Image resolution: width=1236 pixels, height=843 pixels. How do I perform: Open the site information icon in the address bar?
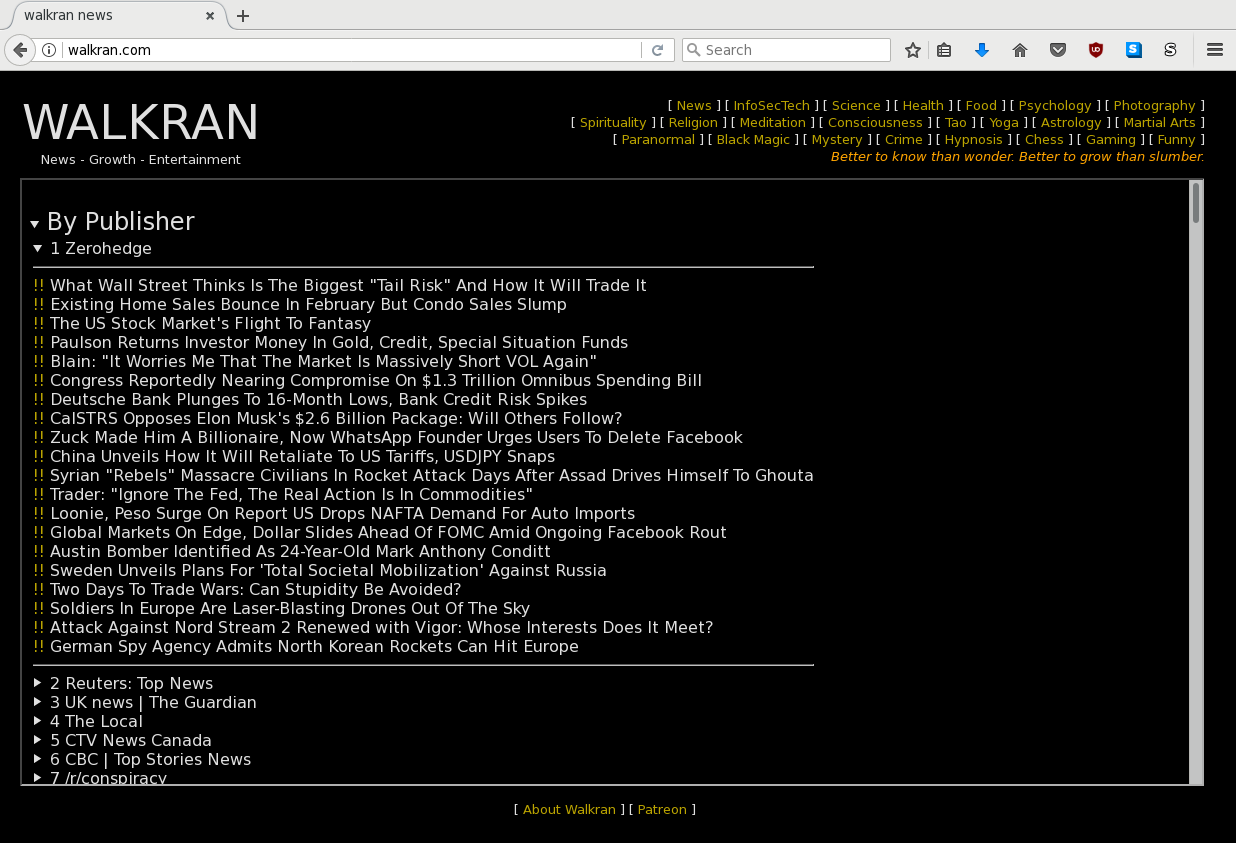(49, 50)
